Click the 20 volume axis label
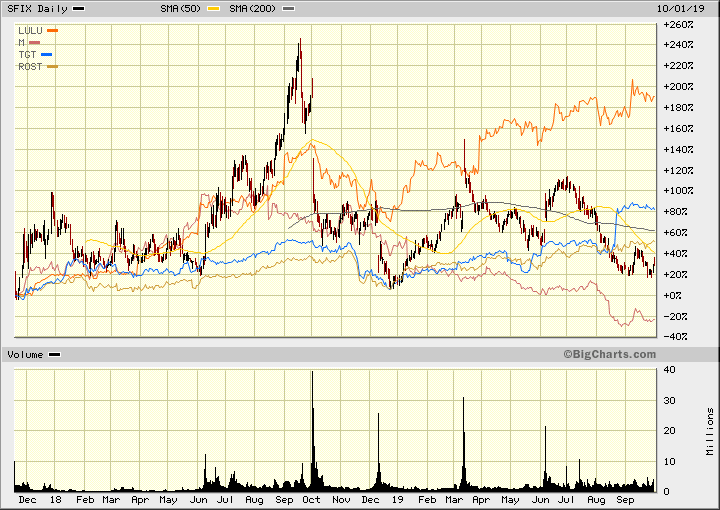The width and height of the screenshot is (720, 510). point(669,431)
